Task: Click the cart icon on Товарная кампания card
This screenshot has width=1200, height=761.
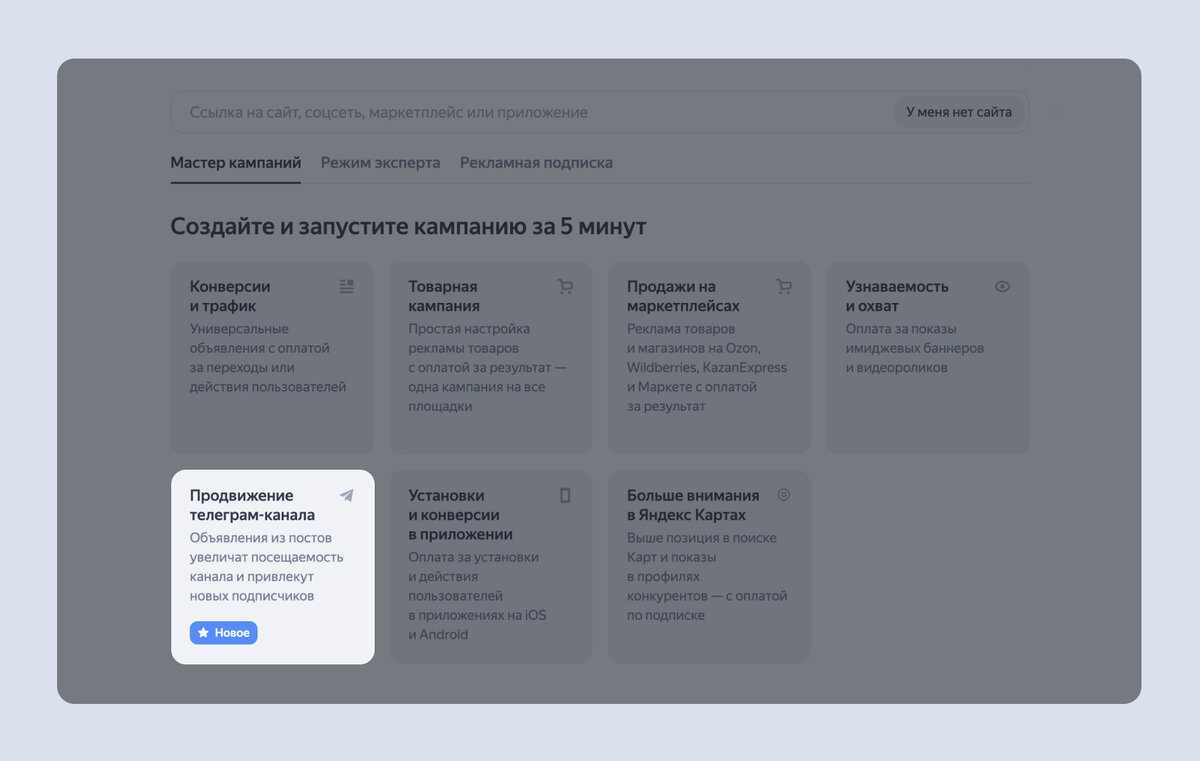Action: (x=565, y=286)
